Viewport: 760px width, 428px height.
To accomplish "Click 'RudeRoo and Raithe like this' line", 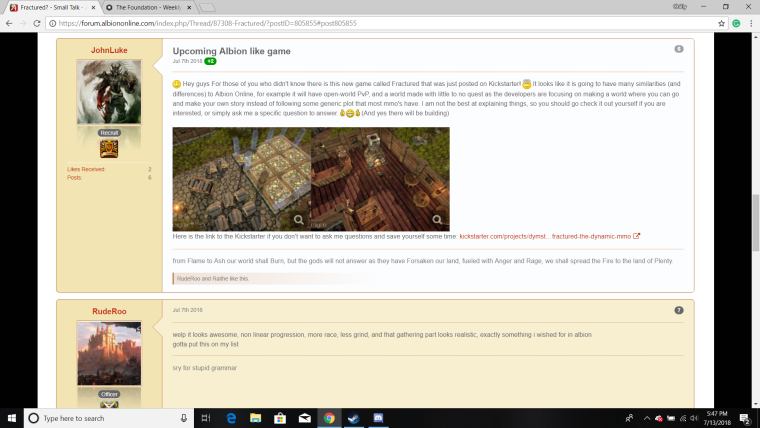I will point(213,279).
